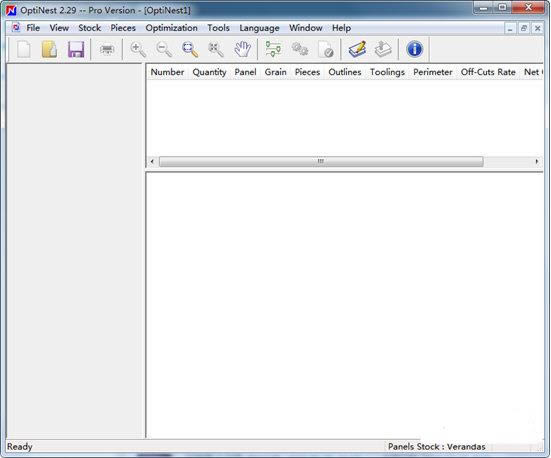This screenshot has width=551, height=458.
Task: Click the document with checkmark icon
Action: point(326,49)
